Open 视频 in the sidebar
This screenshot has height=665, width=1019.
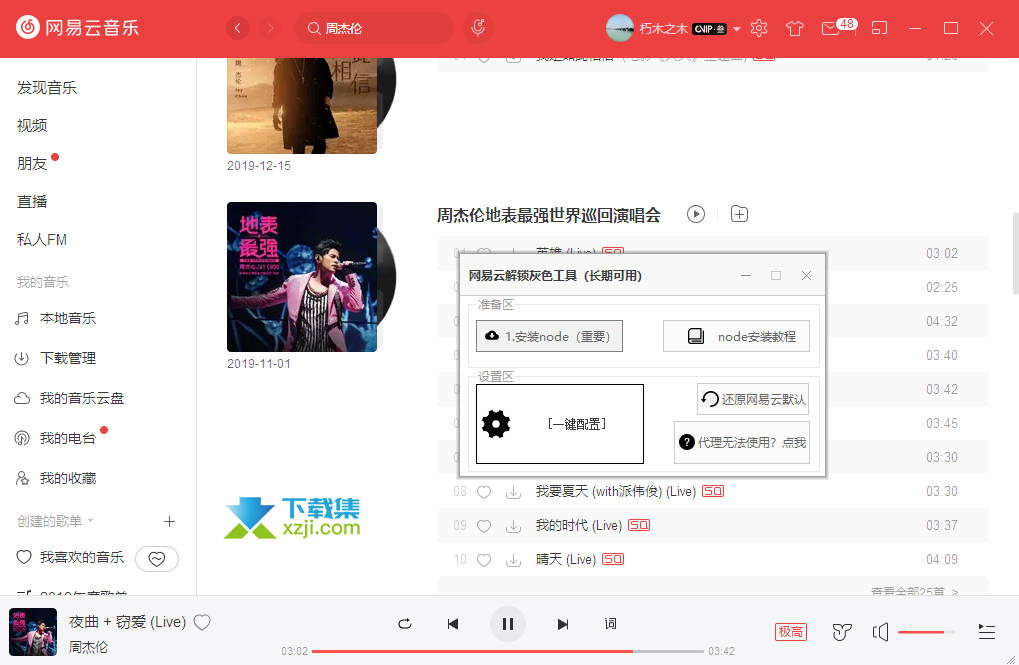(x=32, y=125)
